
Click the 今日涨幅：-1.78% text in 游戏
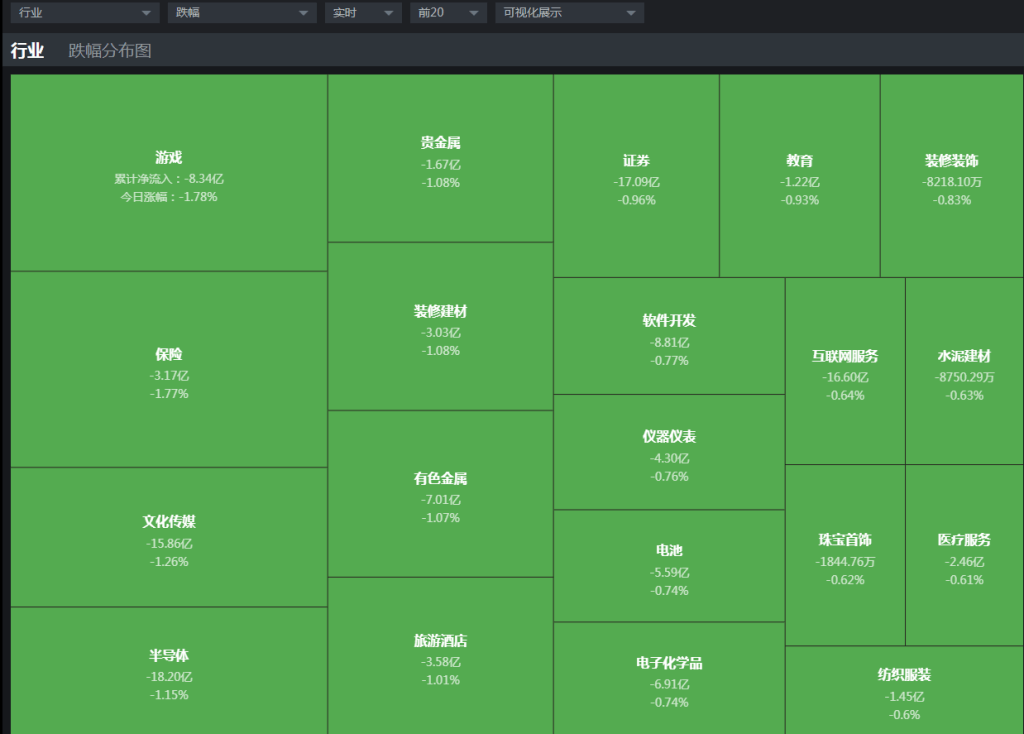coord(168,197)
